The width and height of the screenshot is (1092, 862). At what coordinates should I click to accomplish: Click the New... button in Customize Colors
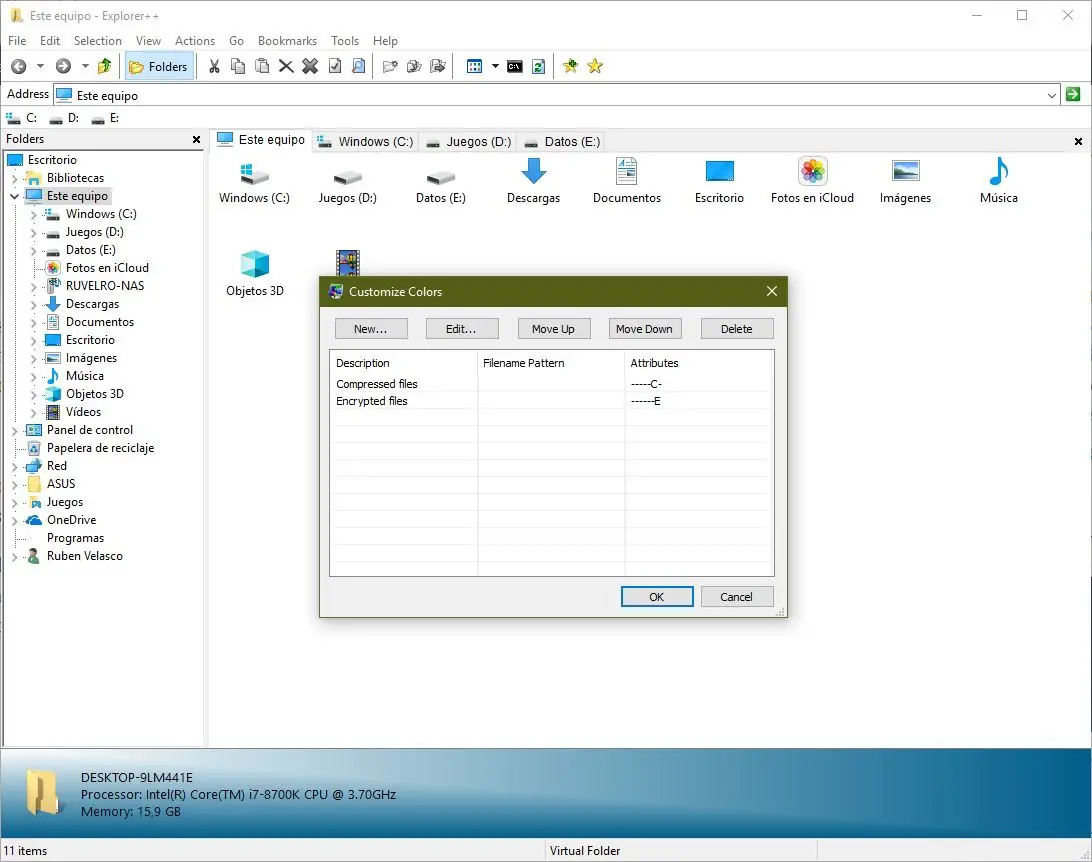(x=371, y=329)
